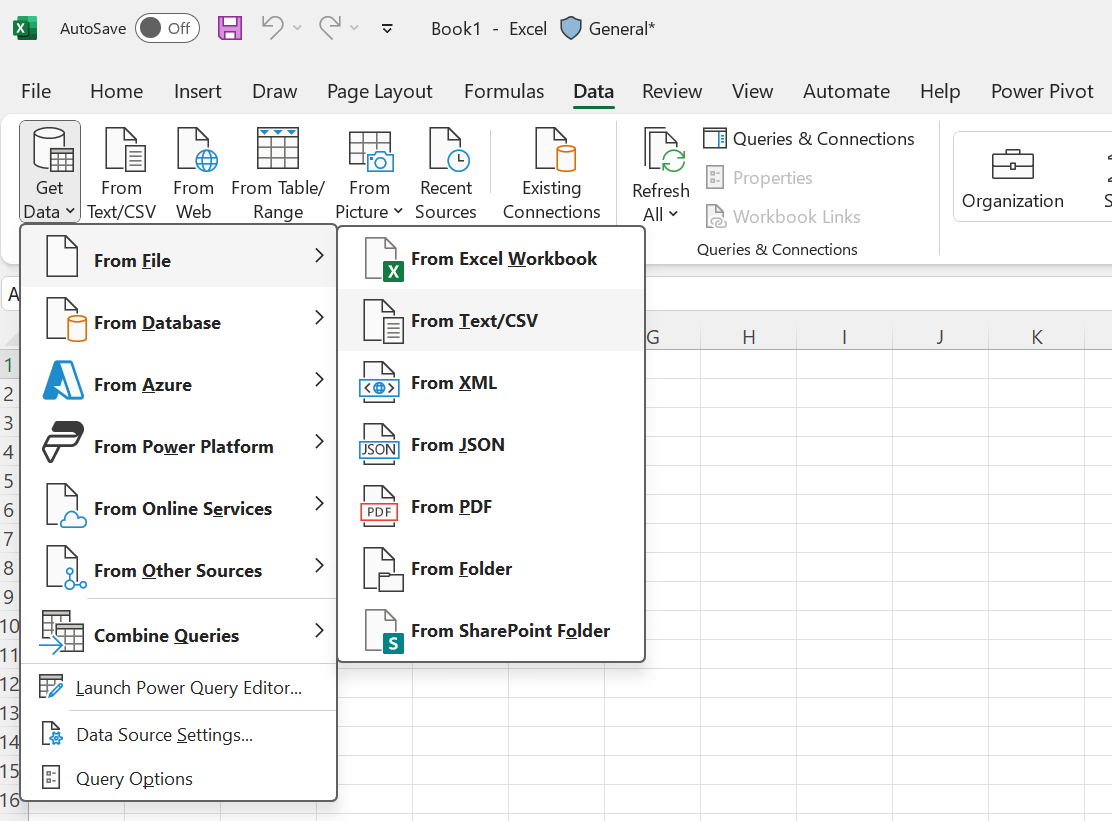The width and height of the screenshot is (1112, 821).
Task: Open Customize Quick Access Toolbar dropdown
Action: pyautogui.click(x=387, y=28)
